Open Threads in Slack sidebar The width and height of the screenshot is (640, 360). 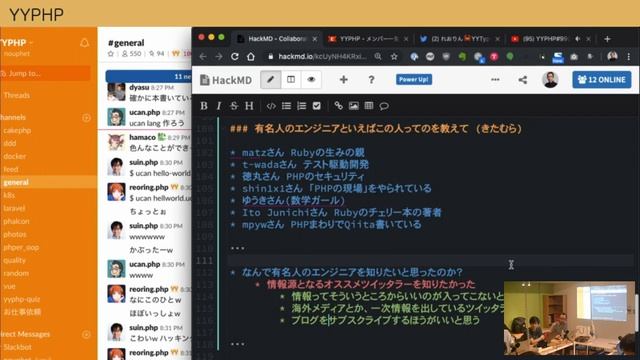coord(17,95)
